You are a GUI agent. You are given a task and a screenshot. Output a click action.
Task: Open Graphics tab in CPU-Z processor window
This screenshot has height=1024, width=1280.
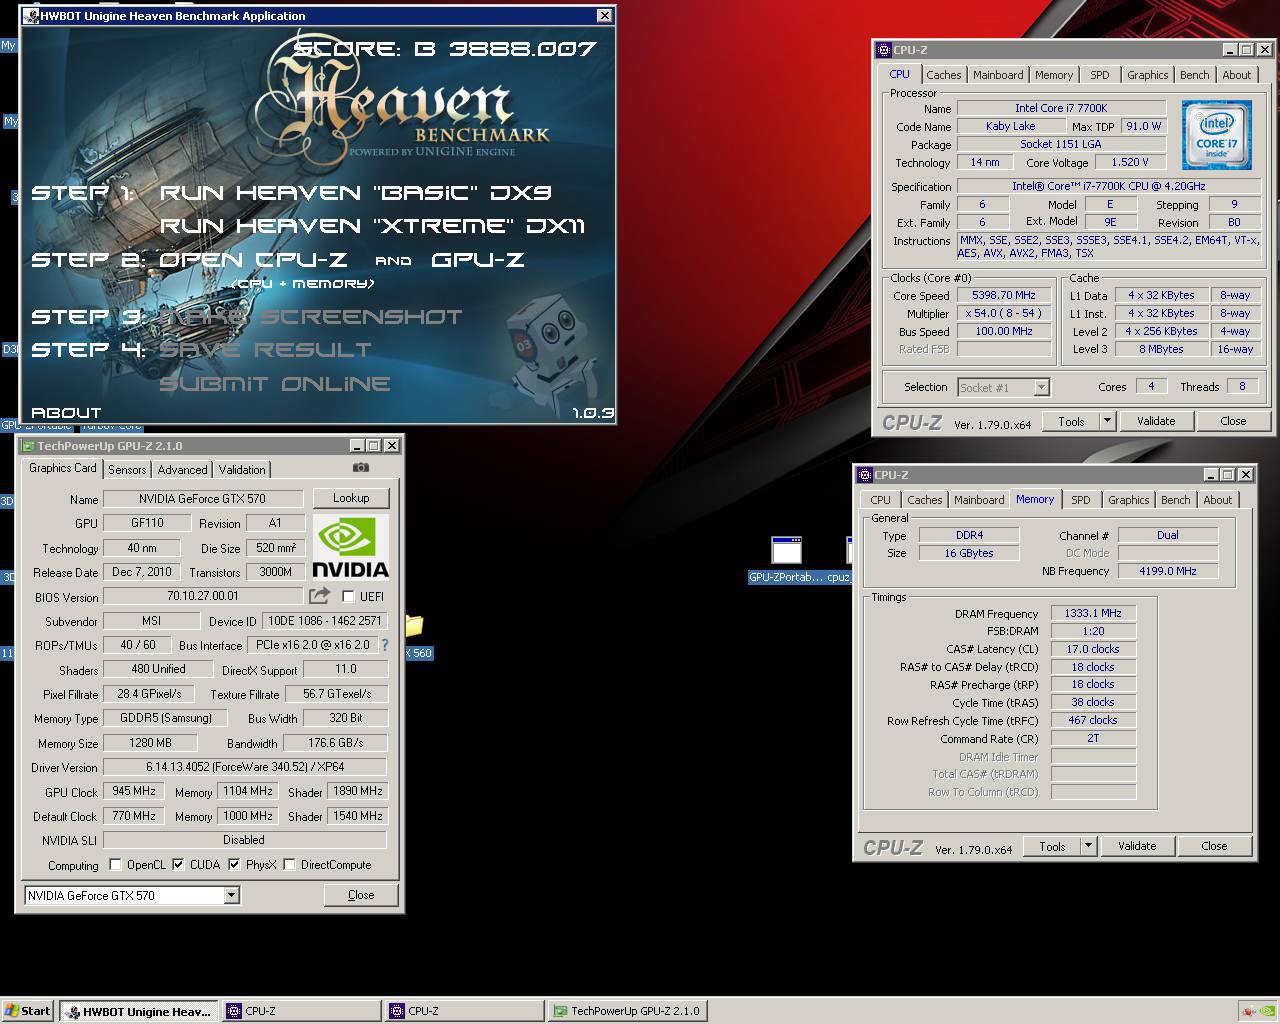coord(1147,75)
